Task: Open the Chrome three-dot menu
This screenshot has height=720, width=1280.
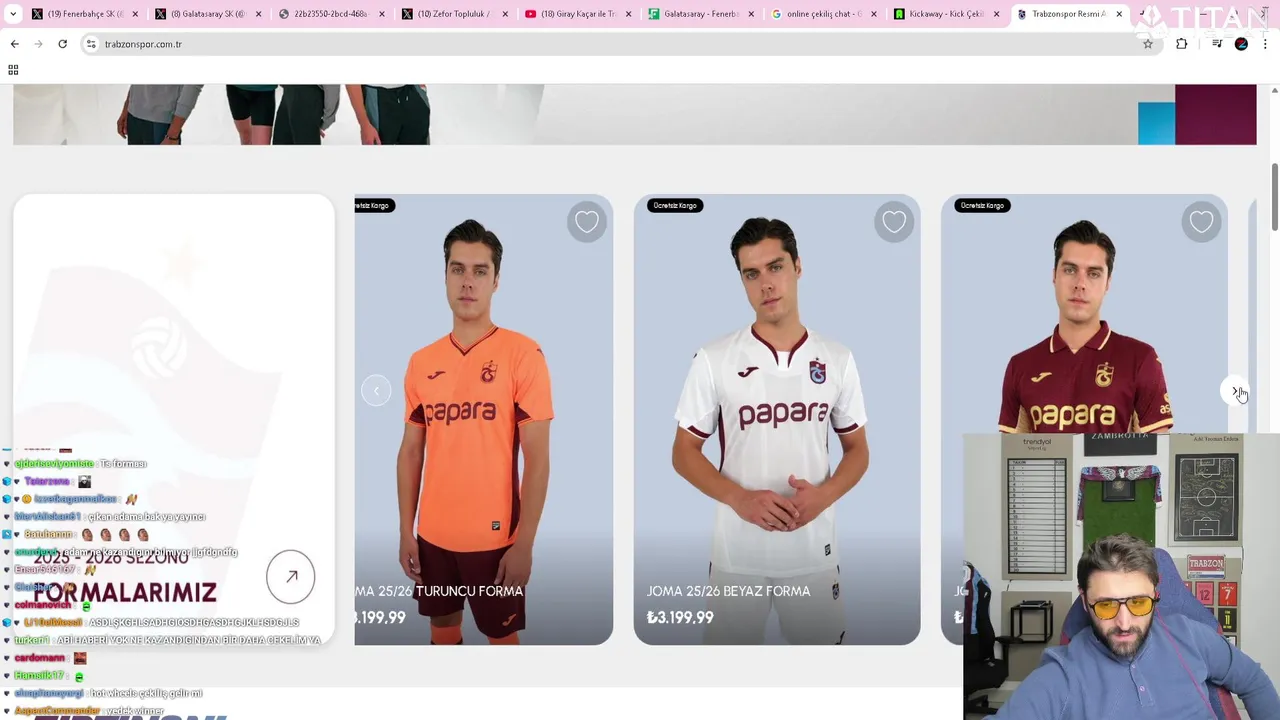Action: point(1266,44)
